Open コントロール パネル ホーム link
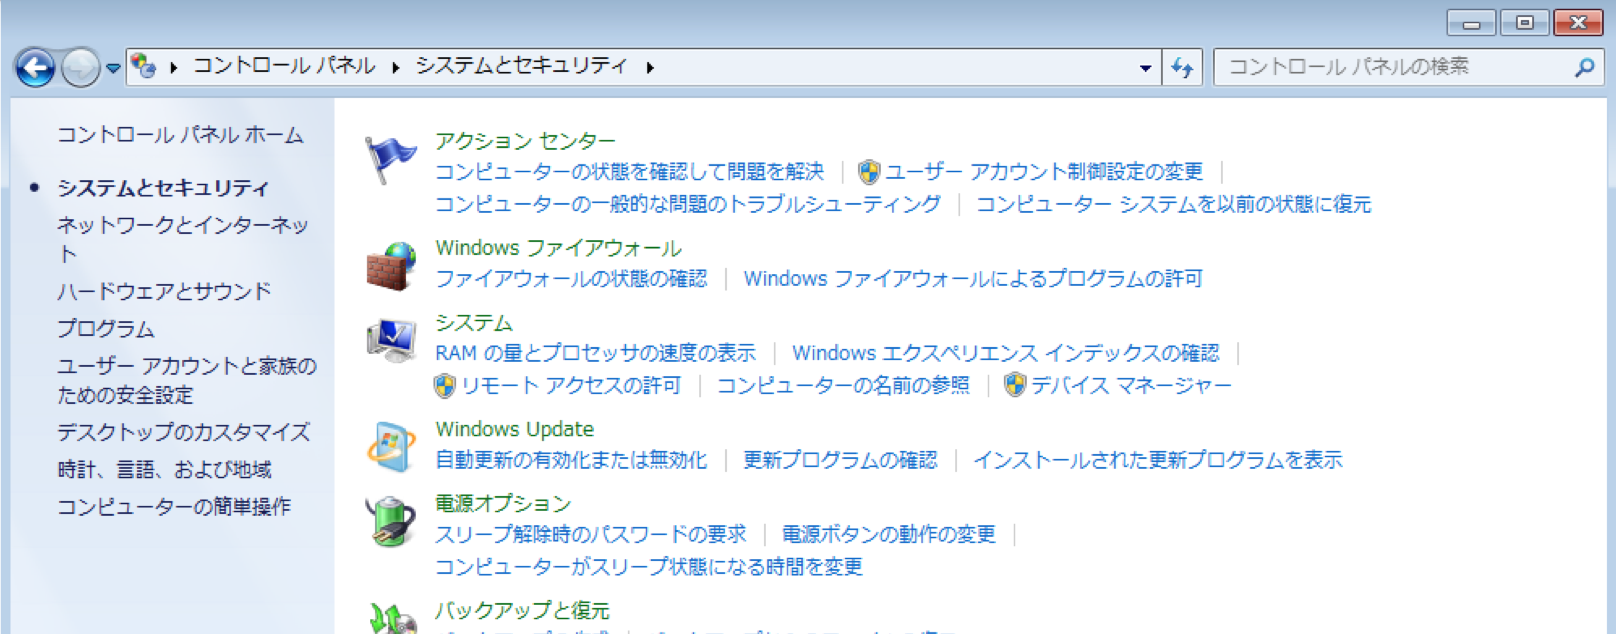Image resolution: width=1616 pixels, height=634 pixels. pos(180,135)
